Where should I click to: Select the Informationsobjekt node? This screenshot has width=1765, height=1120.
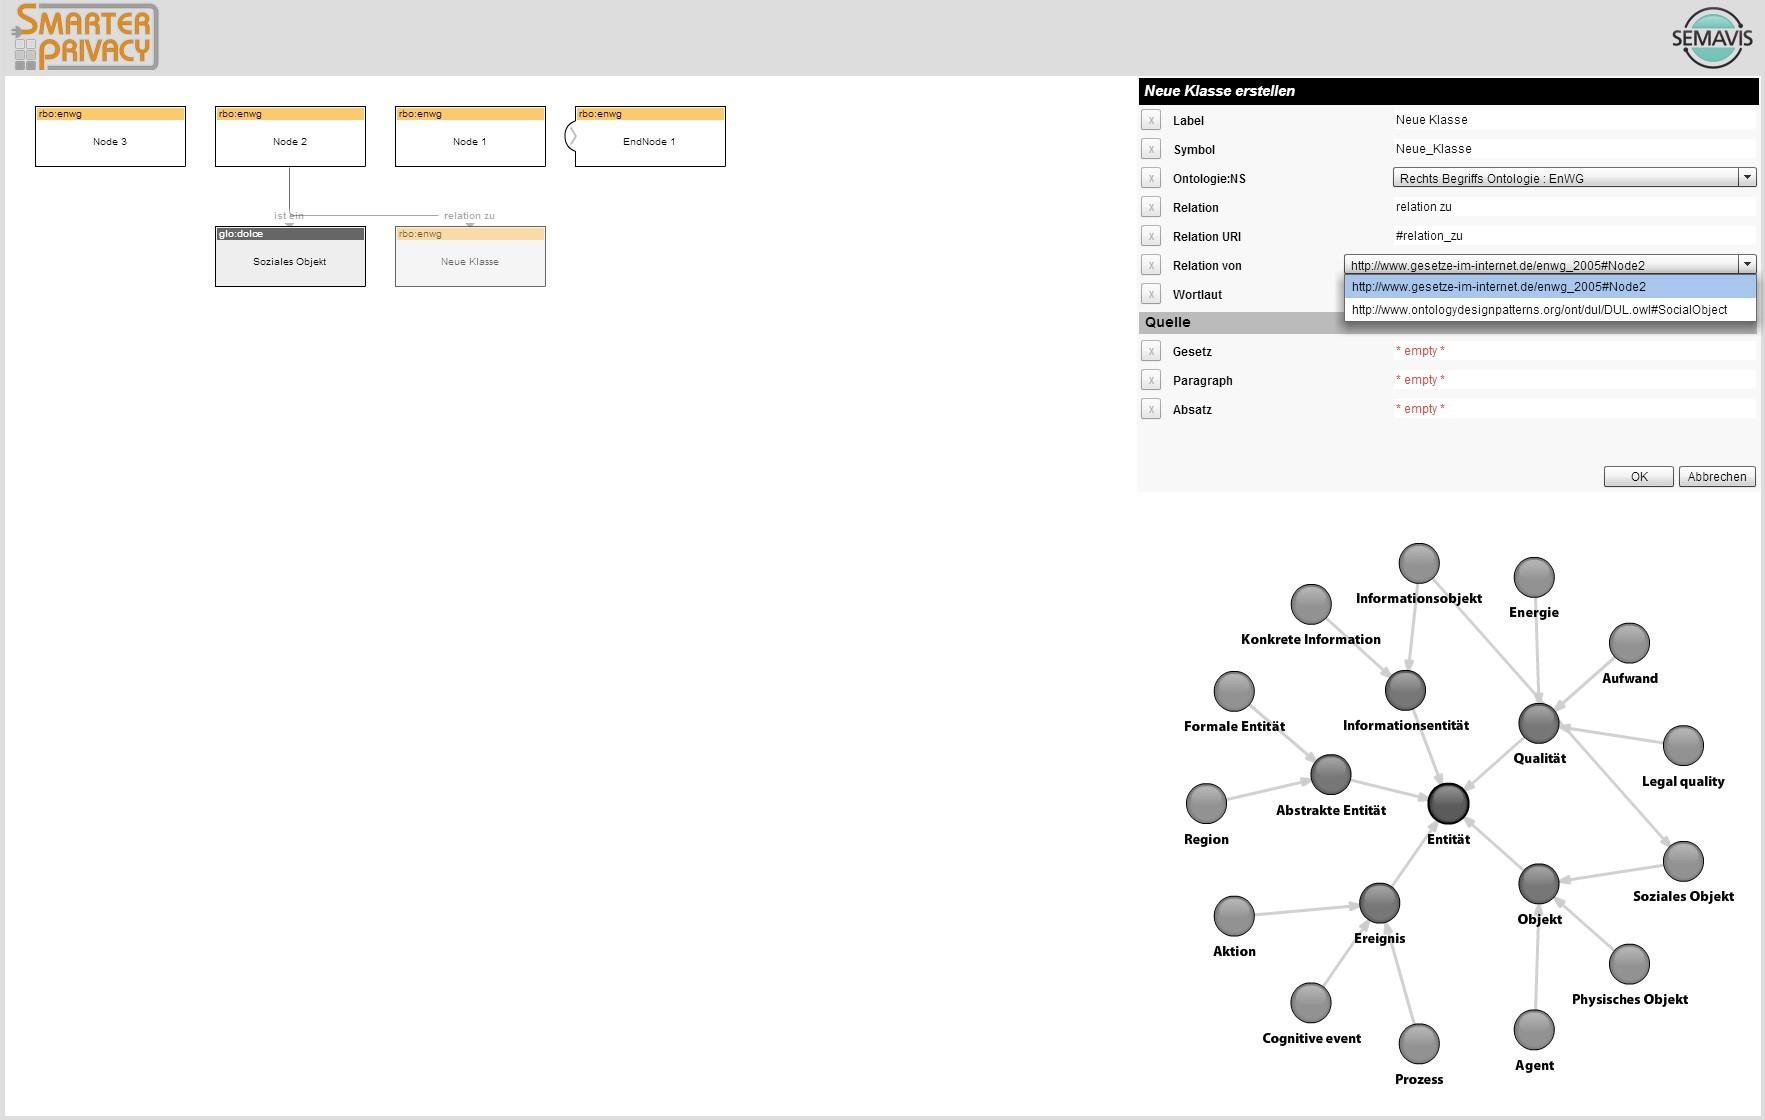1419,562
